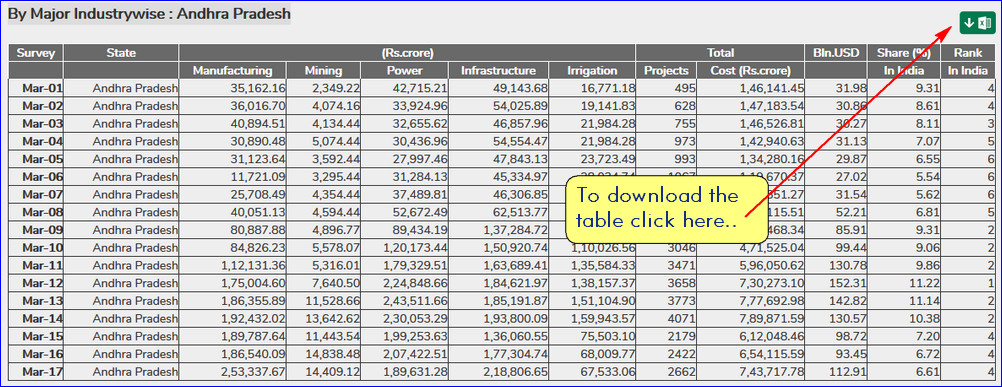
Task: Click the Survey column header
Action: 36,53
